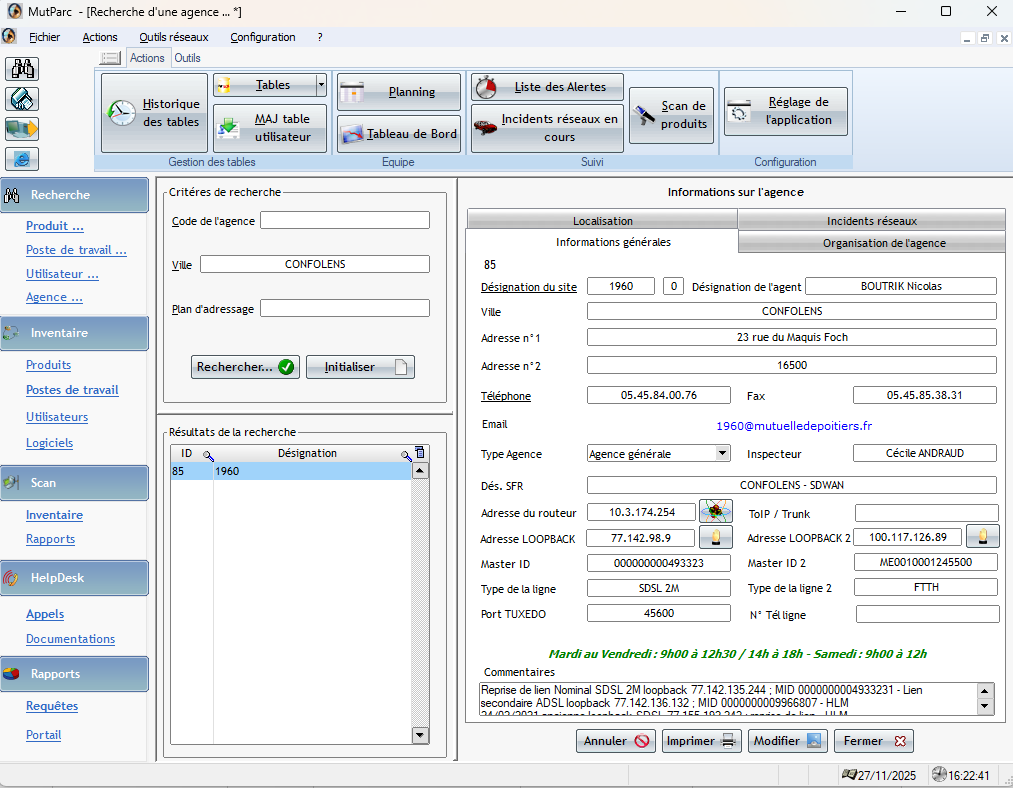Click the Internet Explorer icon in left toolbar
The width and height of the screenshot is (1013, 788).
pos(22,159)
